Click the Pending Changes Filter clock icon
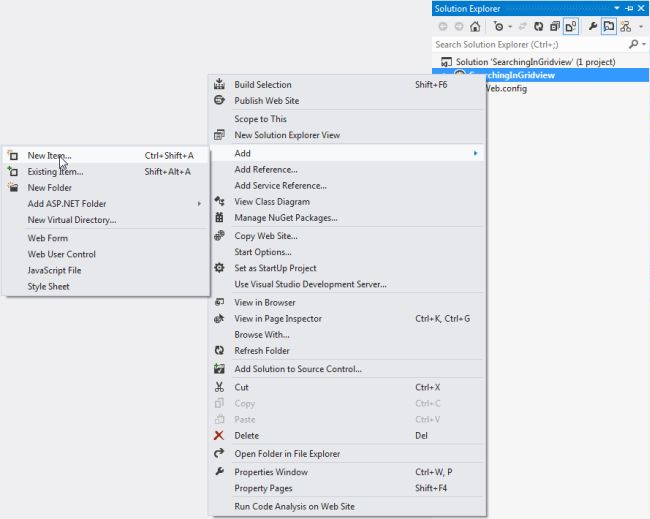This screenshot has height=519, width=650. pyautogui.click(x=498, y=27)
